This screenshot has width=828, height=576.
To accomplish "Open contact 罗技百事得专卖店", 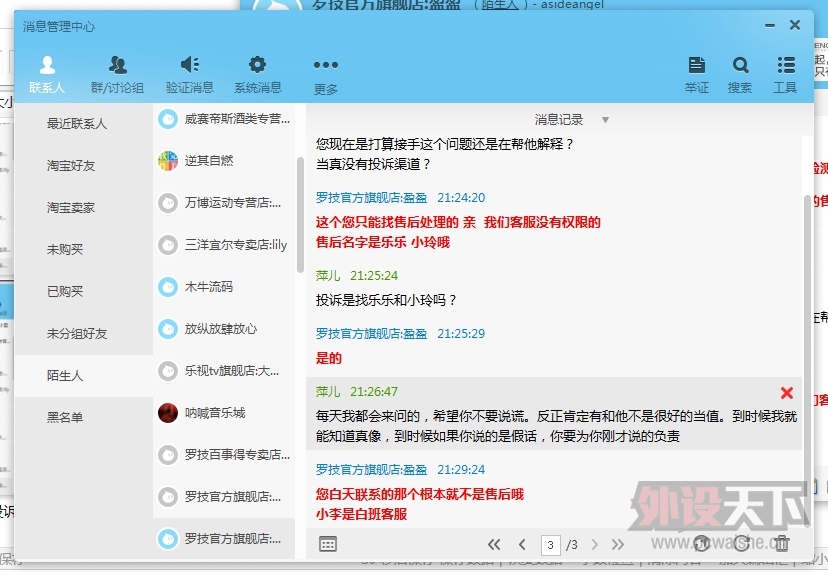I will point(224,455).
